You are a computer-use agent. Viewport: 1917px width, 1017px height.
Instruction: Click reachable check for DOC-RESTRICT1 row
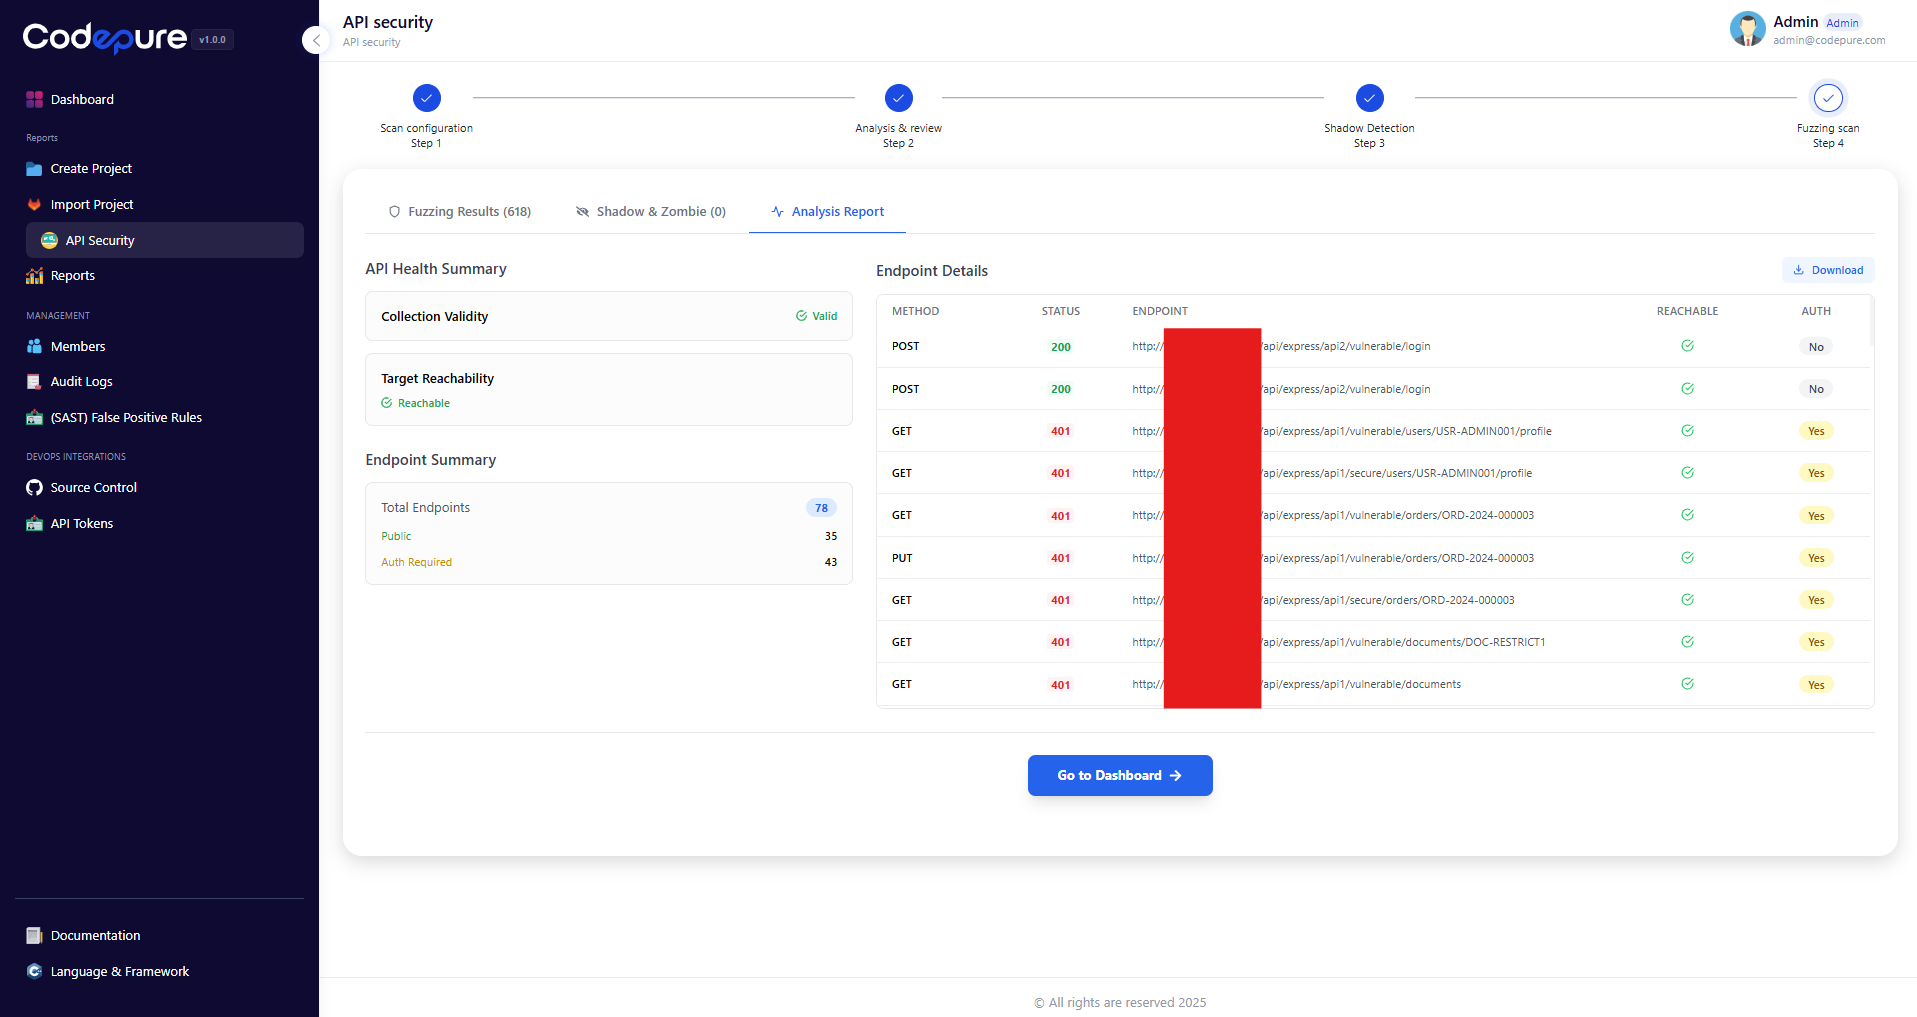coord(1687,642)
